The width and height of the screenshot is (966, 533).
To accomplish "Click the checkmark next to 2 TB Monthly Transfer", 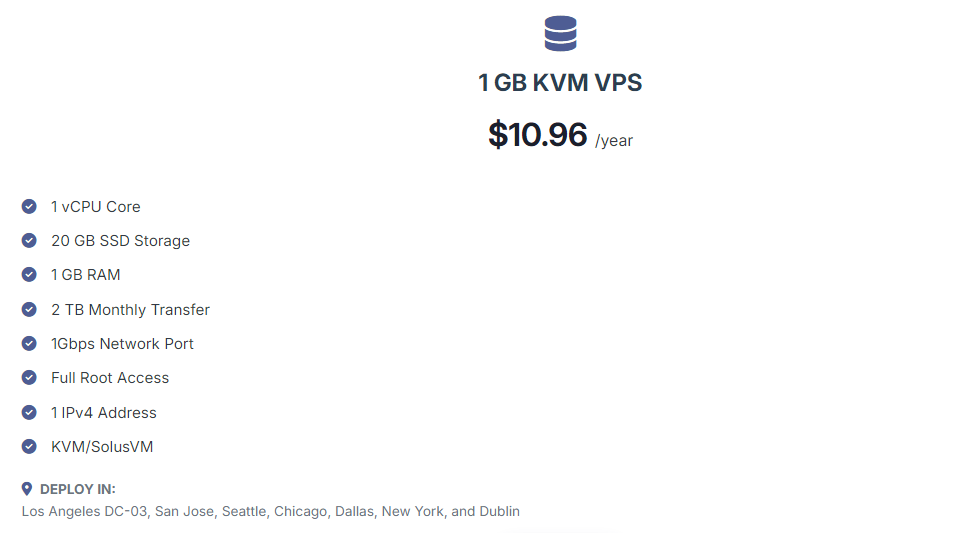I will (x=29, y=309).
